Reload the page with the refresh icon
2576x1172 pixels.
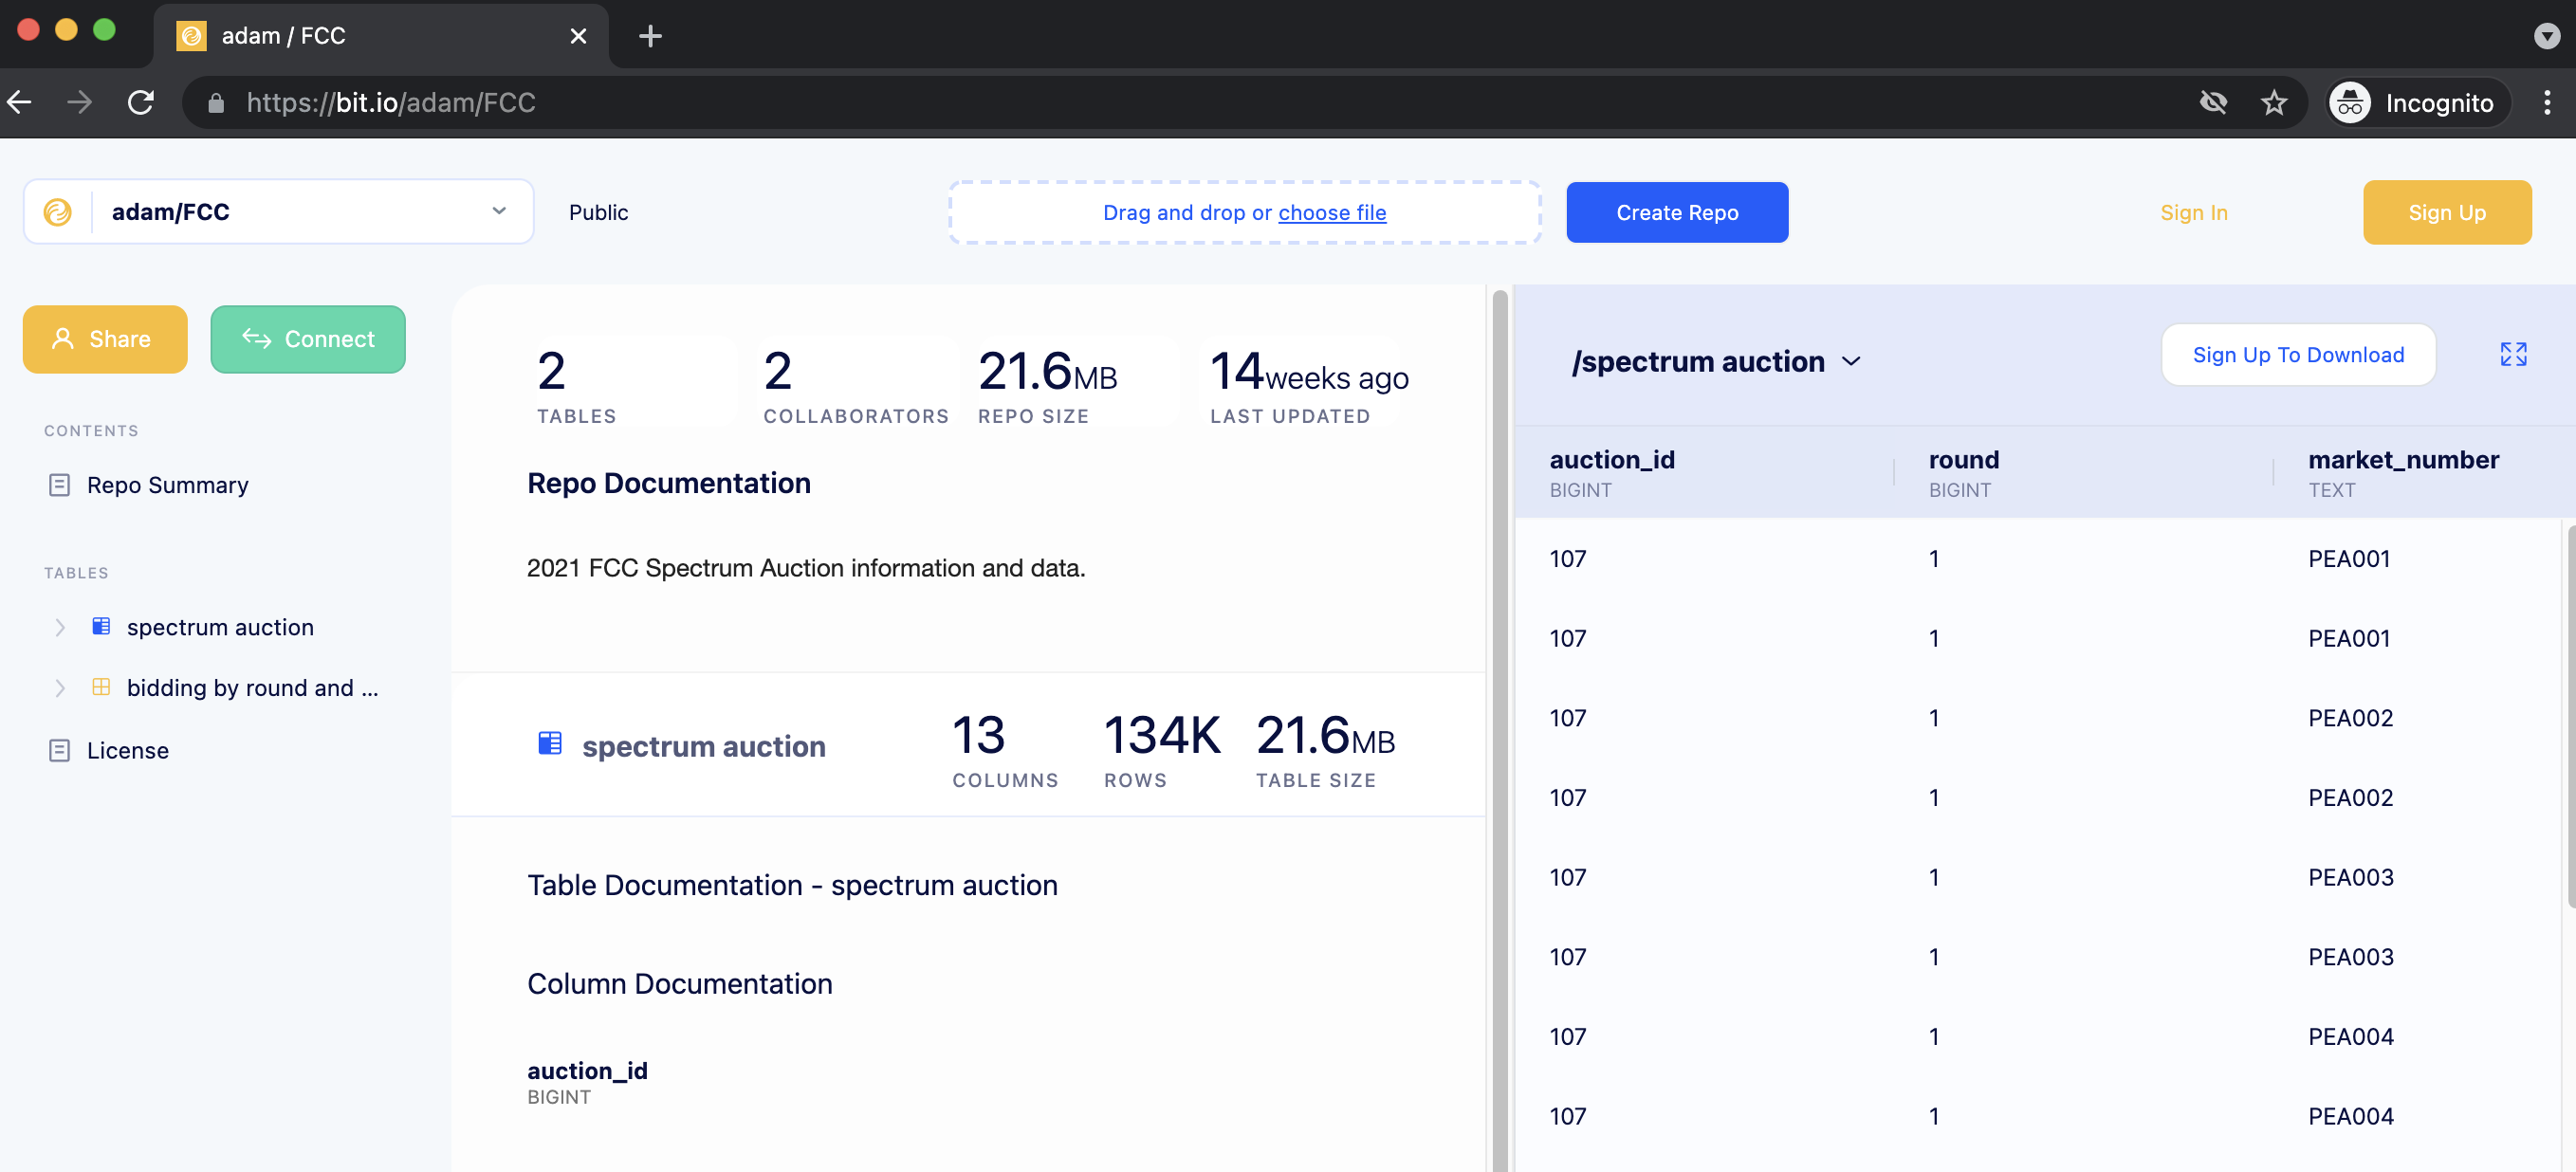[x=141, y=102]
